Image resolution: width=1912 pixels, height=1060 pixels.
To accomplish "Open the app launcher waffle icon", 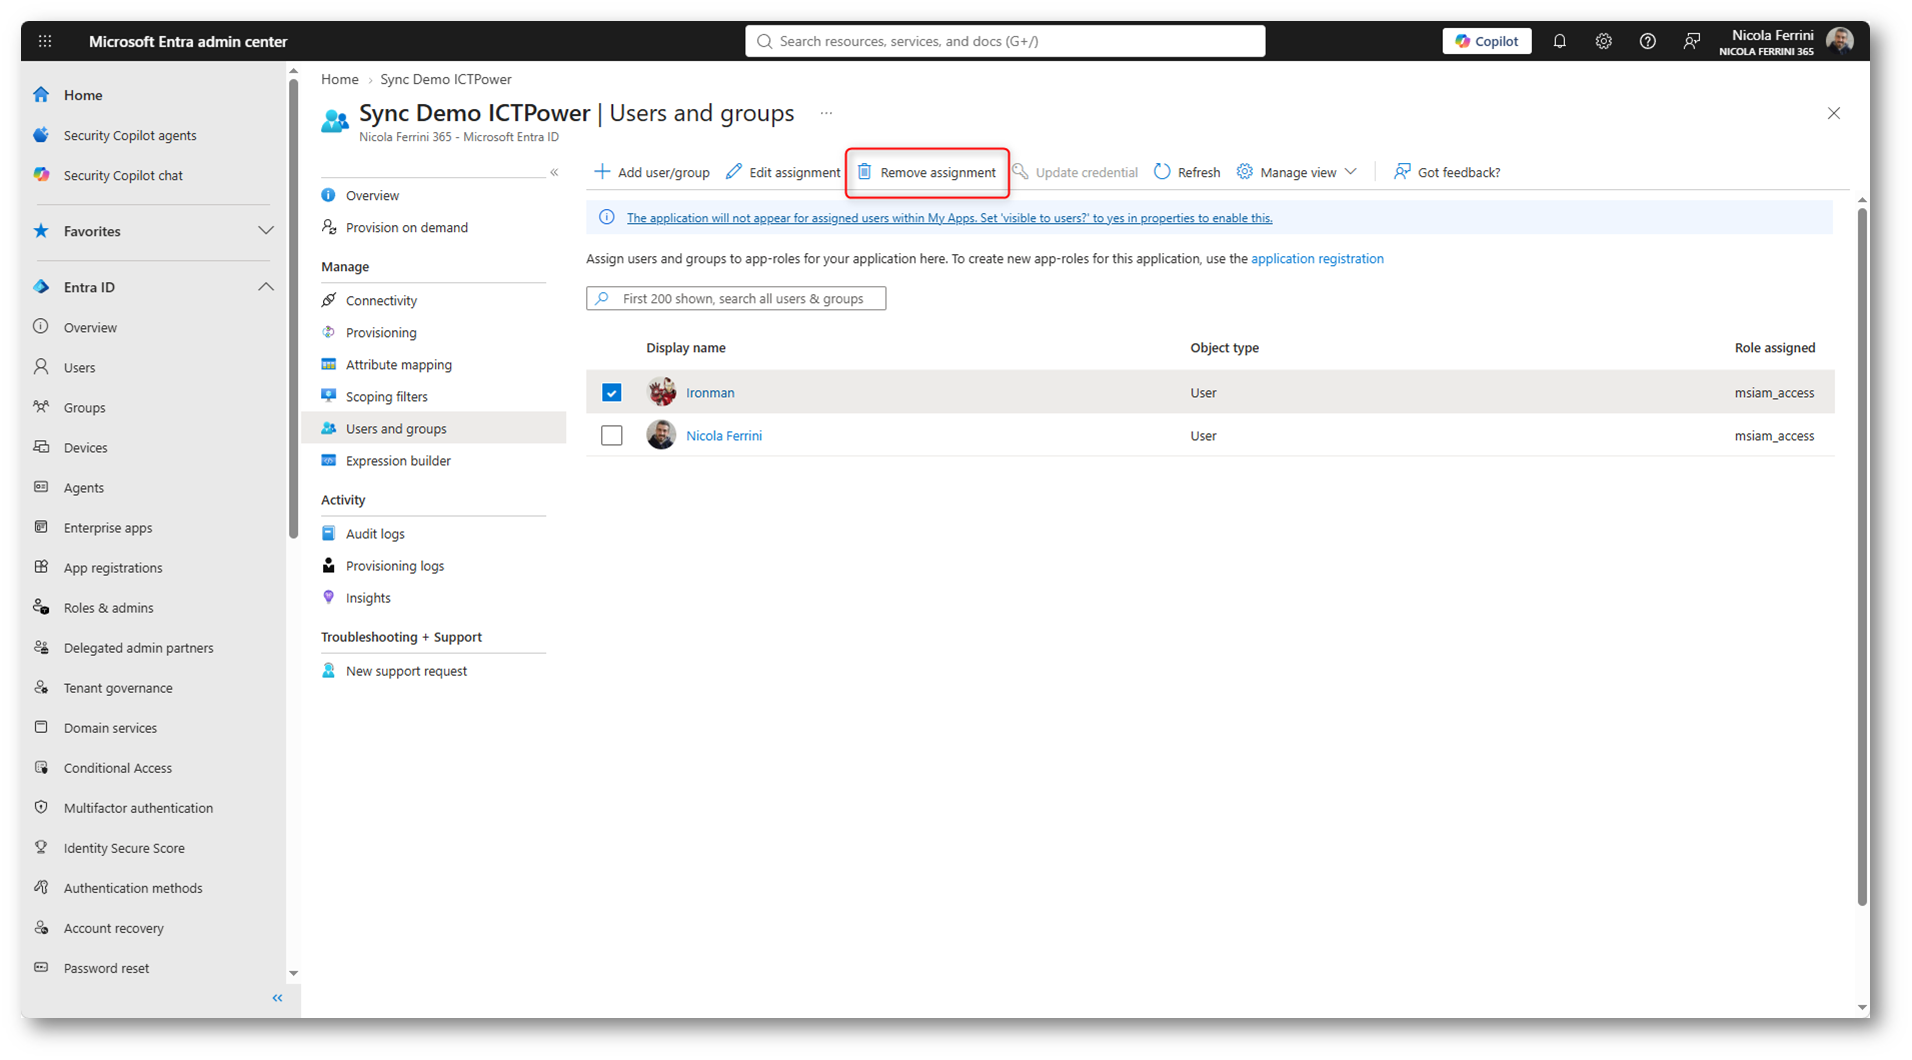I will [45, 41].
